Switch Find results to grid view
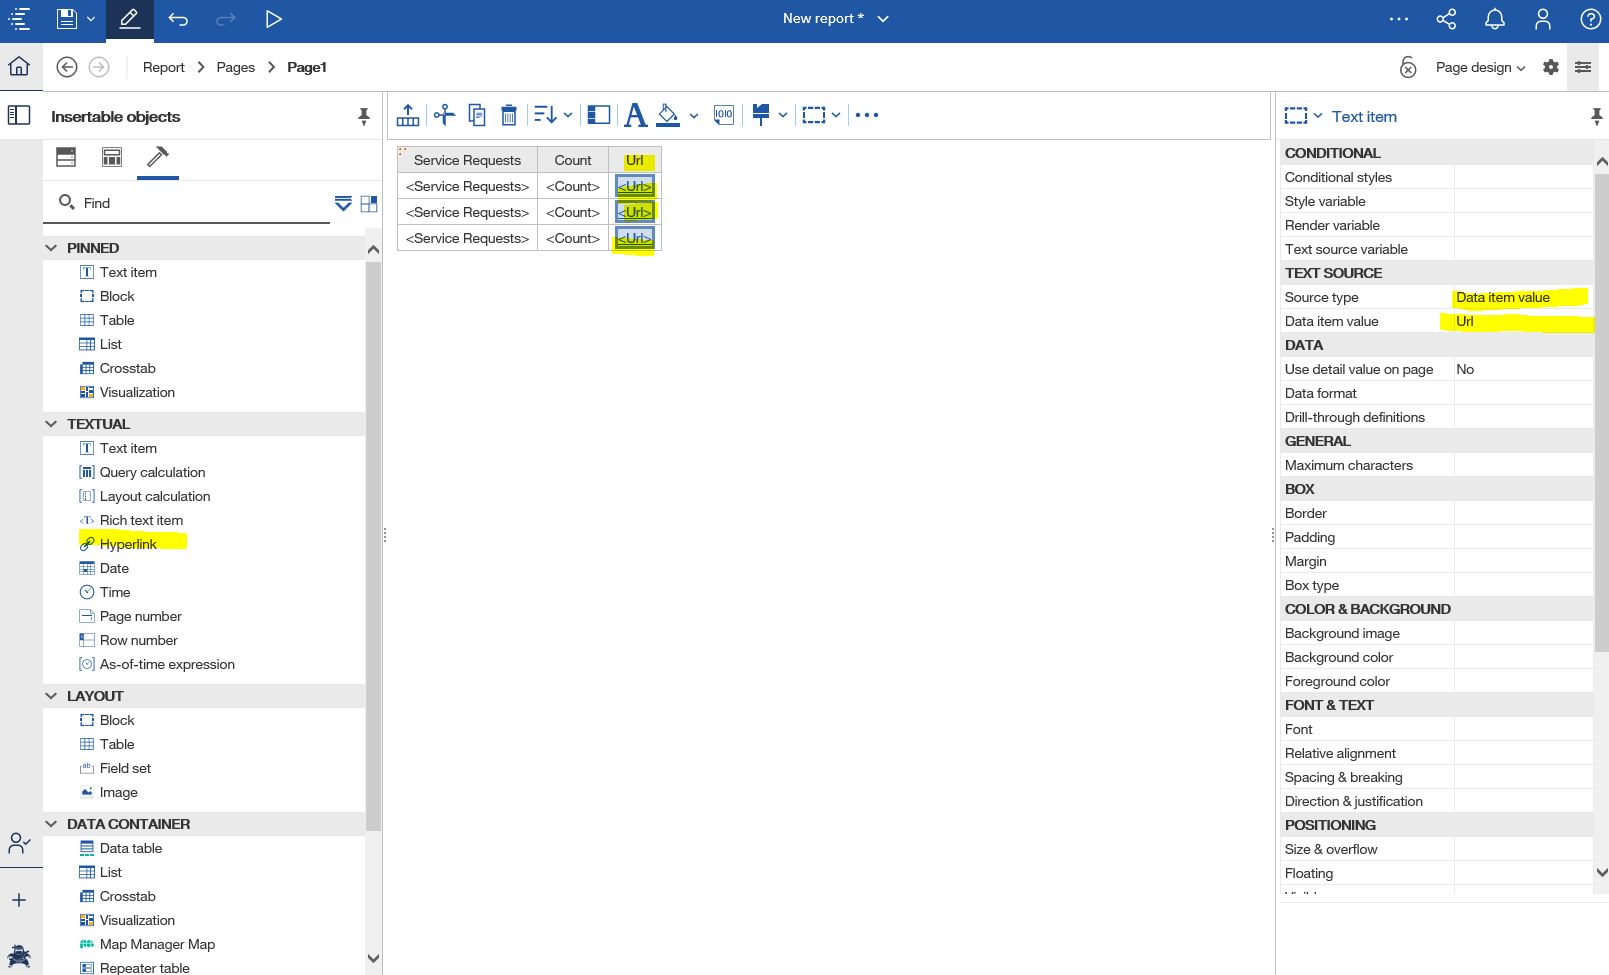The image size is (1609, 975). pos(368,203)
